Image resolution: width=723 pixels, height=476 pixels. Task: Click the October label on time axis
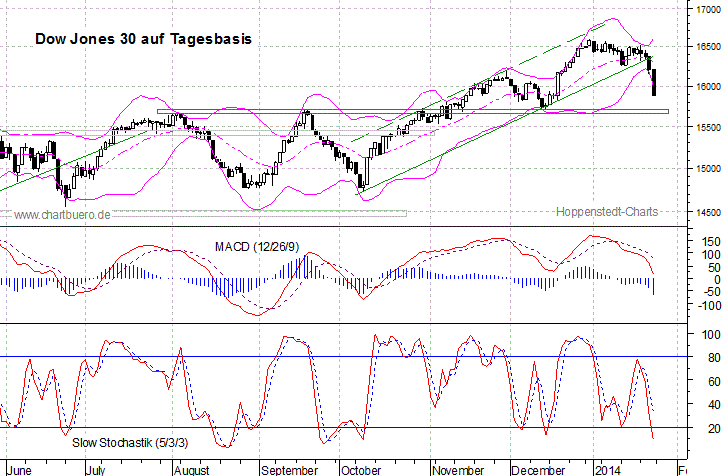point(361,470)
